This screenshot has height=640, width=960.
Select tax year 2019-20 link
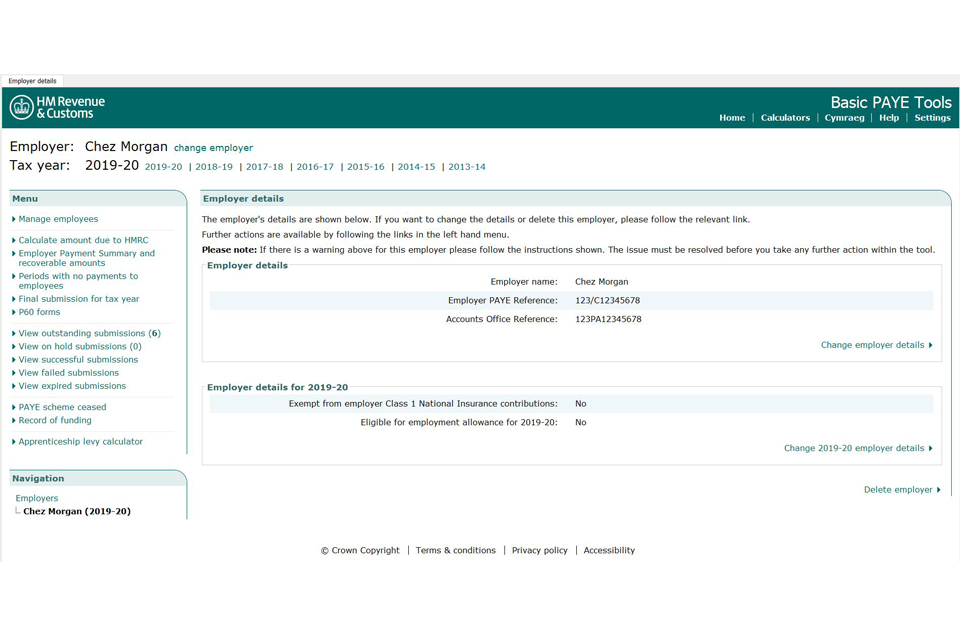coord(163,167)
